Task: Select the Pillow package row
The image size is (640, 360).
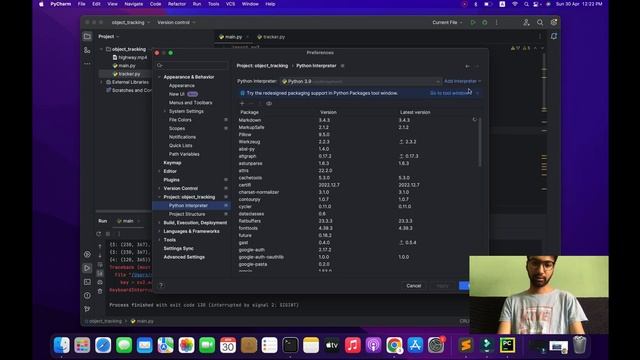Action: [356, 134]
